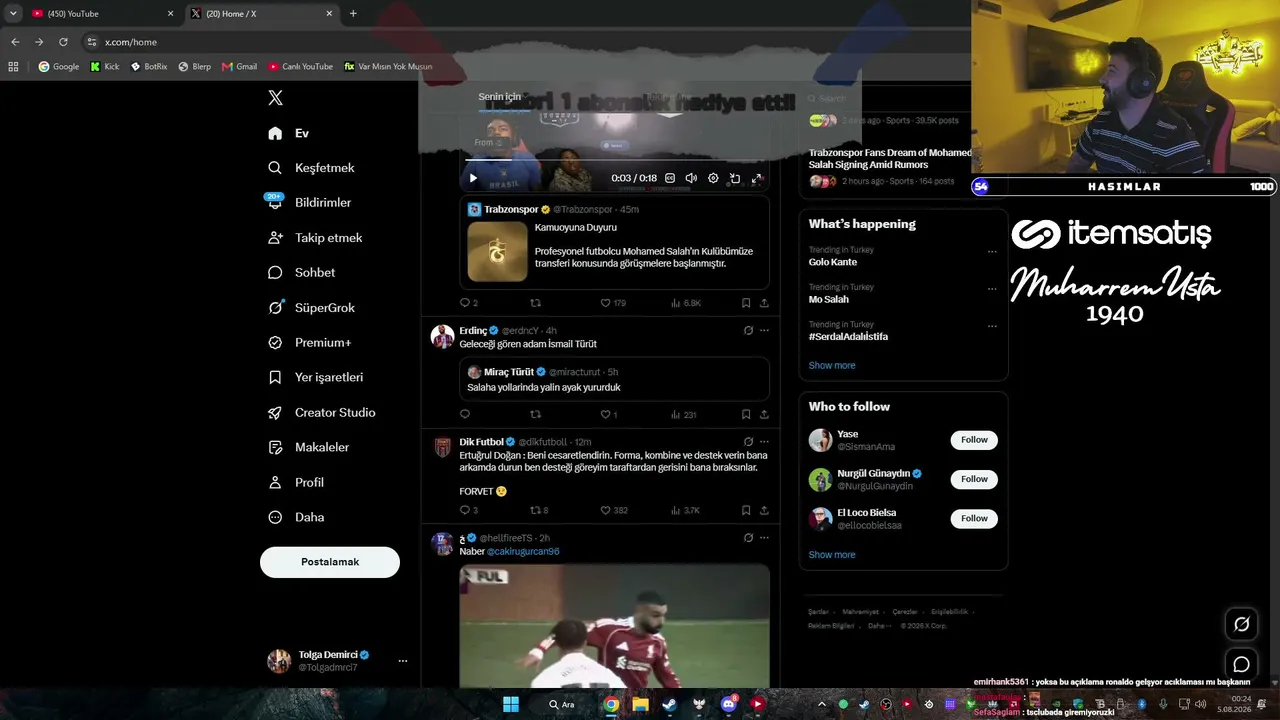Open the quoted Trabzonspor post thumbnail
1280x720 pixels.
497,251
